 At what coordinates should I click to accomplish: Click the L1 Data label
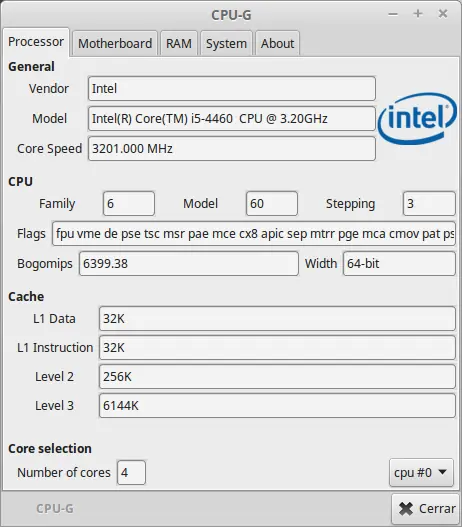point(54,319)
